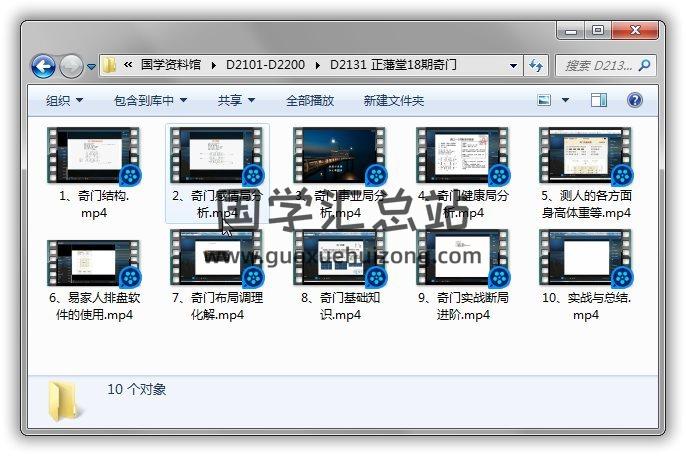Click file name 9、奇门实战断局进阶.mp4
This screenshot has height=456, width=686.
(x=463, y=306)
